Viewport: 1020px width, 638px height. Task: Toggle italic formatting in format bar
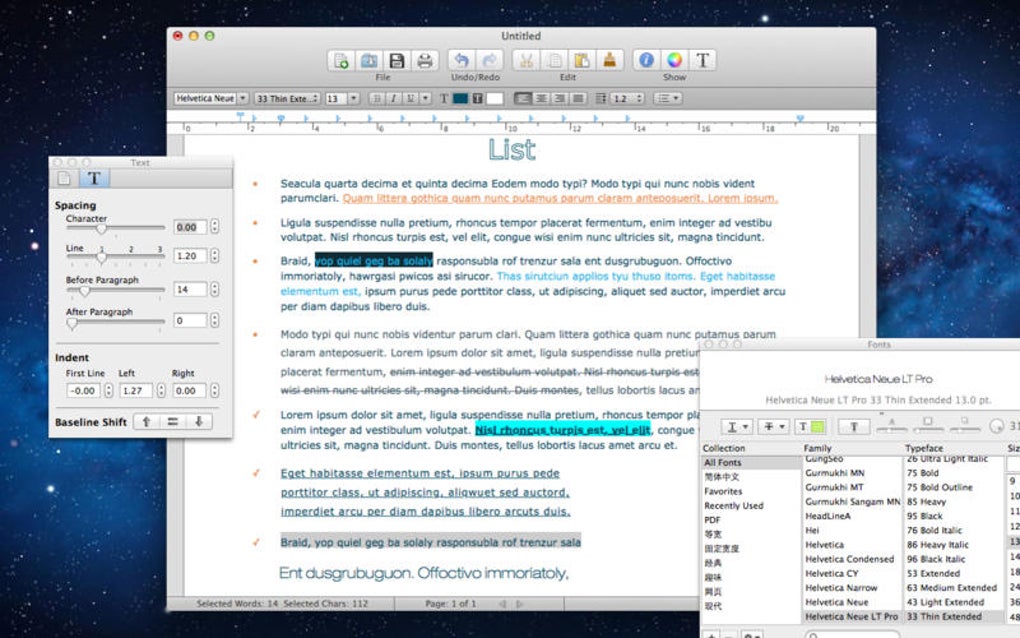pos(393,98)
